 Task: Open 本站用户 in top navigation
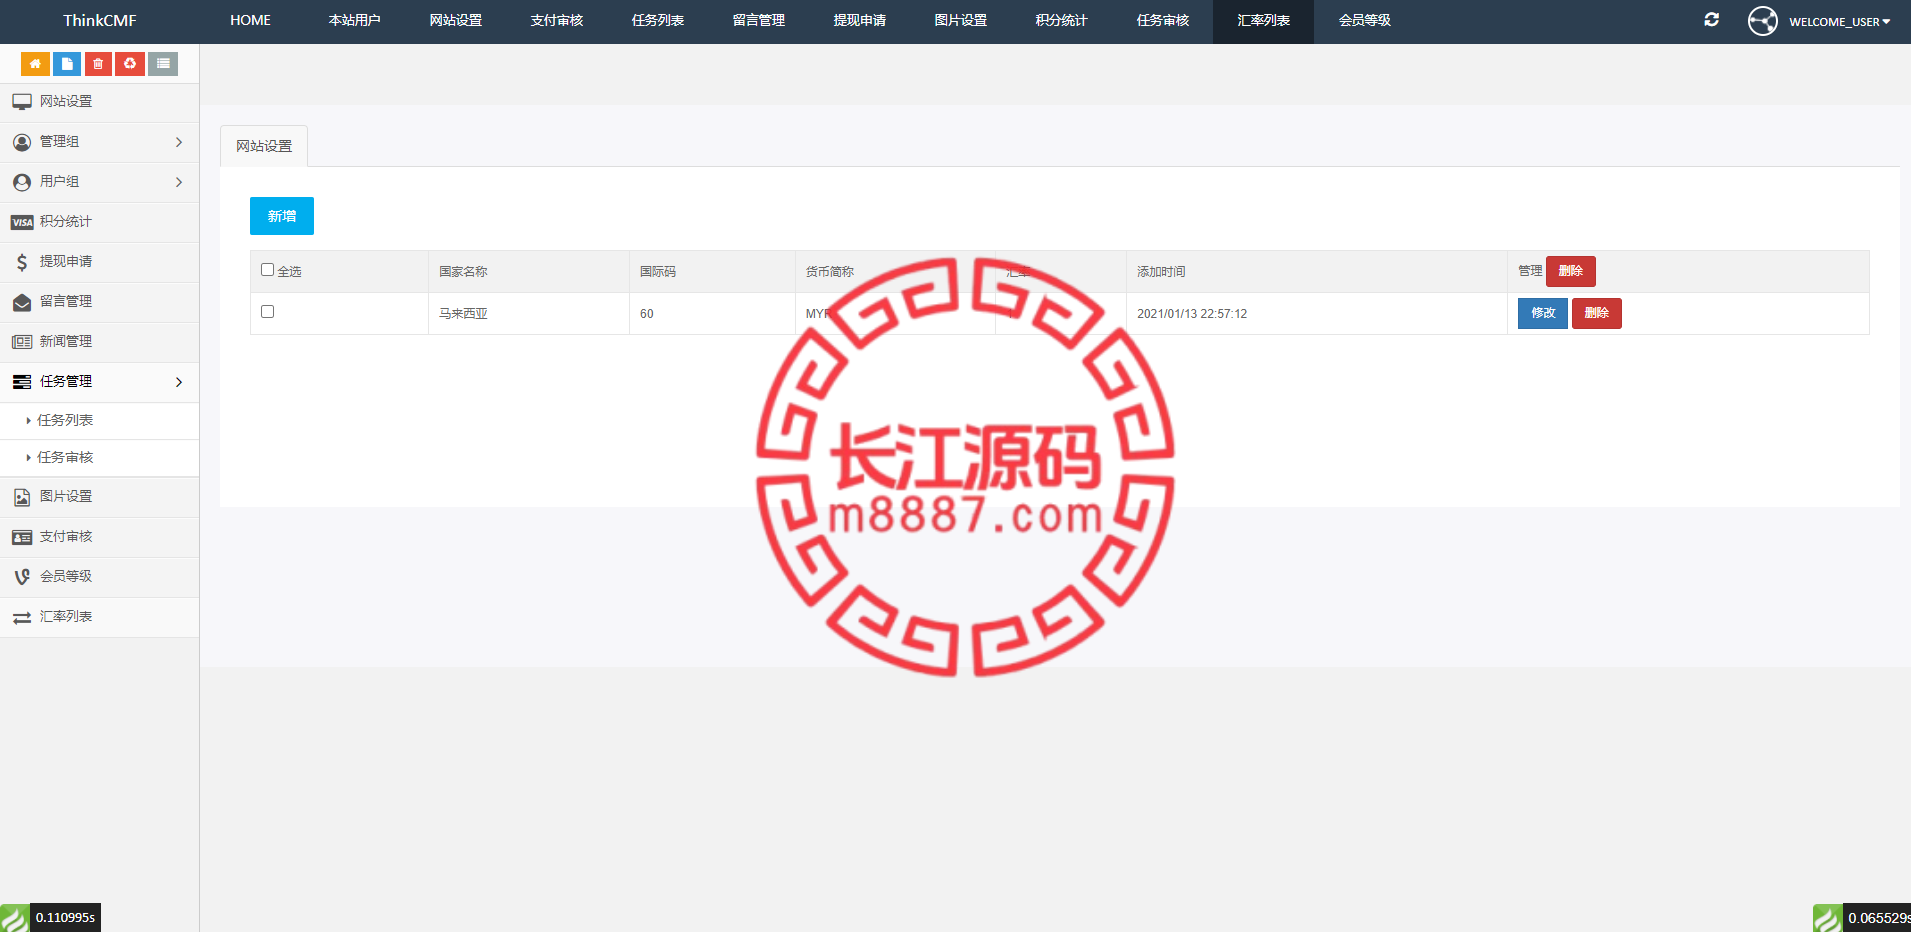point(355,21)
